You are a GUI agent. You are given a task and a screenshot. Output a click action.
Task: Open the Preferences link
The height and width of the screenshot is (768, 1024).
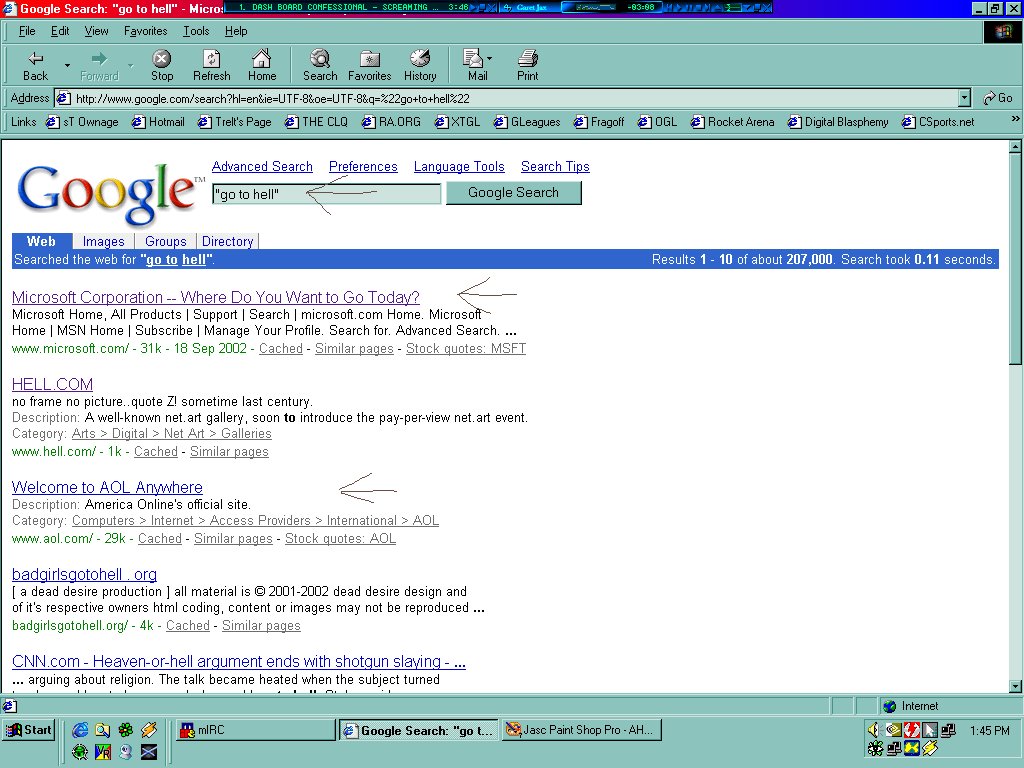[x=363, y=167]
